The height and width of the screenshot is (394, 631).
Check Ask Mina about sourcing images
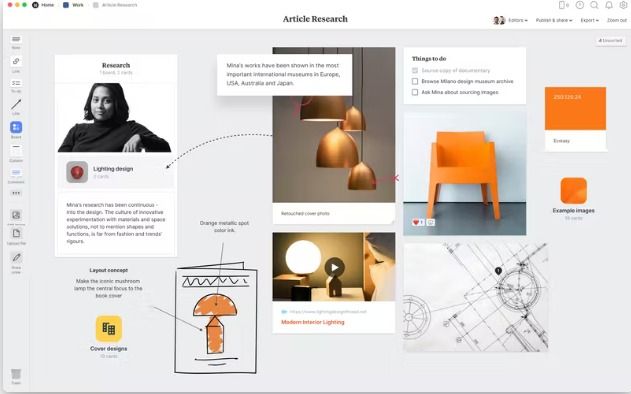click(x=415, y=92)
